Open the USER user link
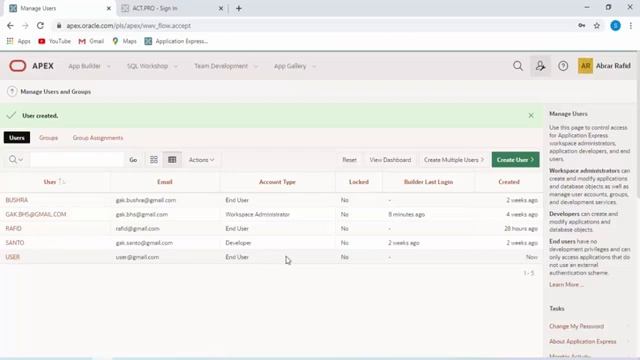 (x=13, y=257)
